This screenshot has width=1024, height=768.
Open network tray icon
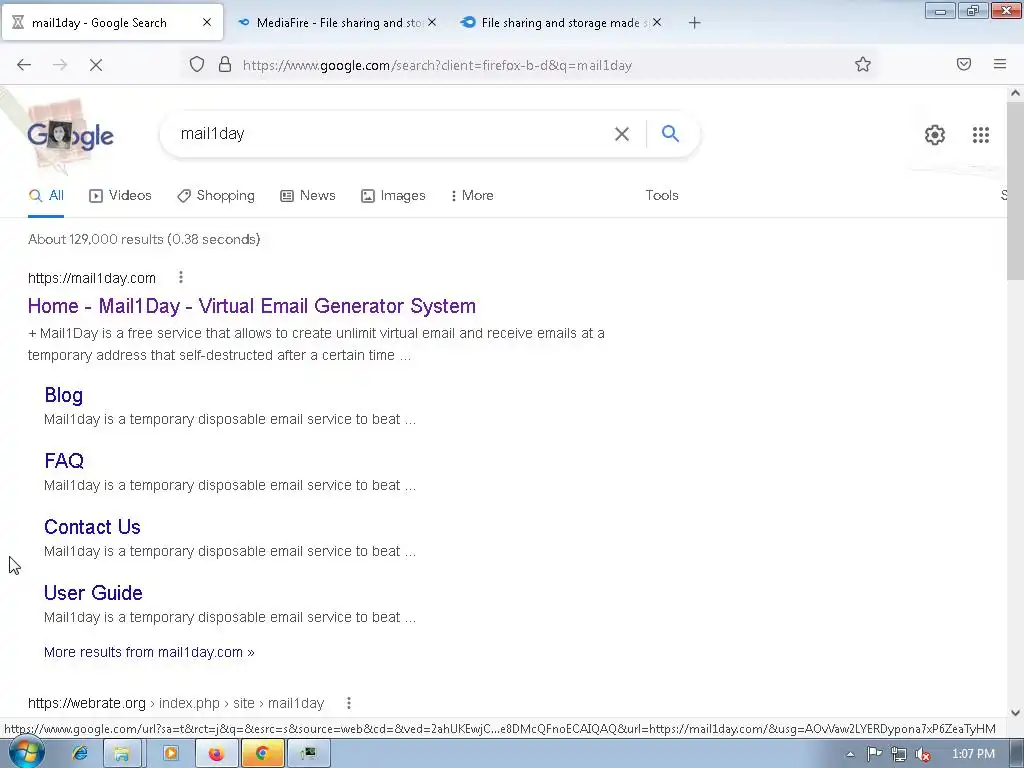point(899,754)
